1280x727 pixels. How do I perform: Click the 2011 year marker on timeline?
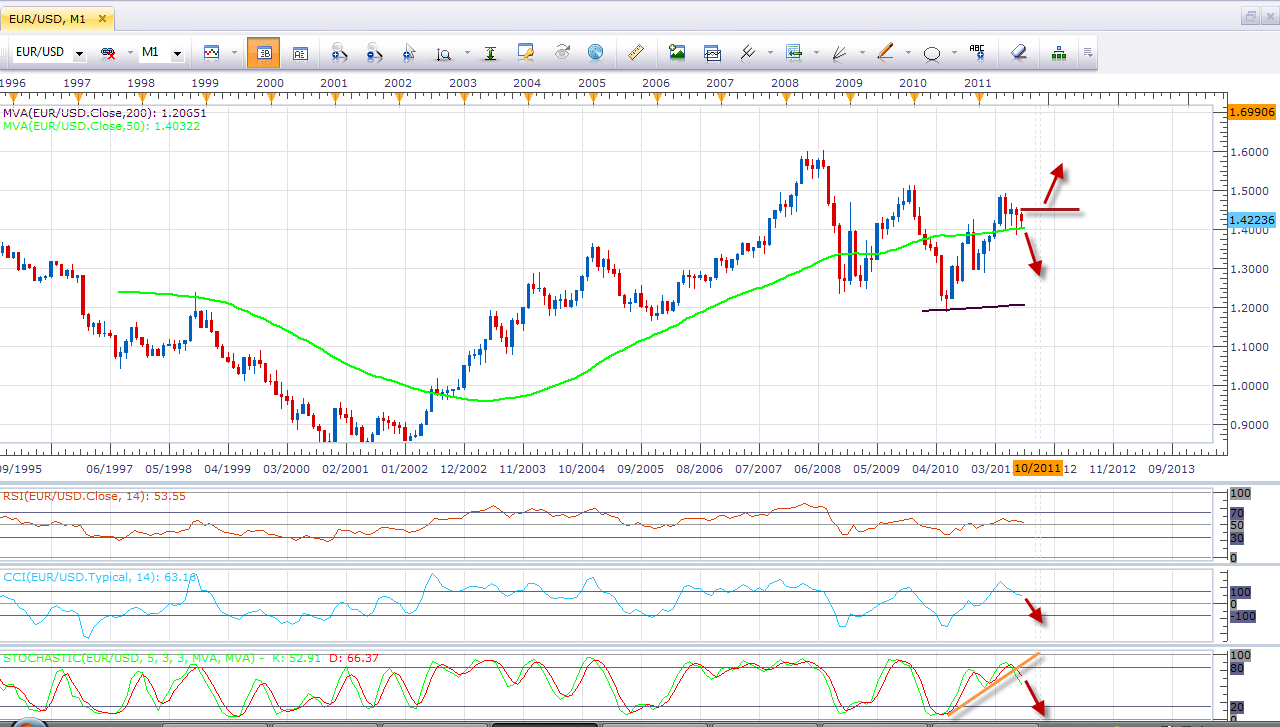[x=978, y=83]
